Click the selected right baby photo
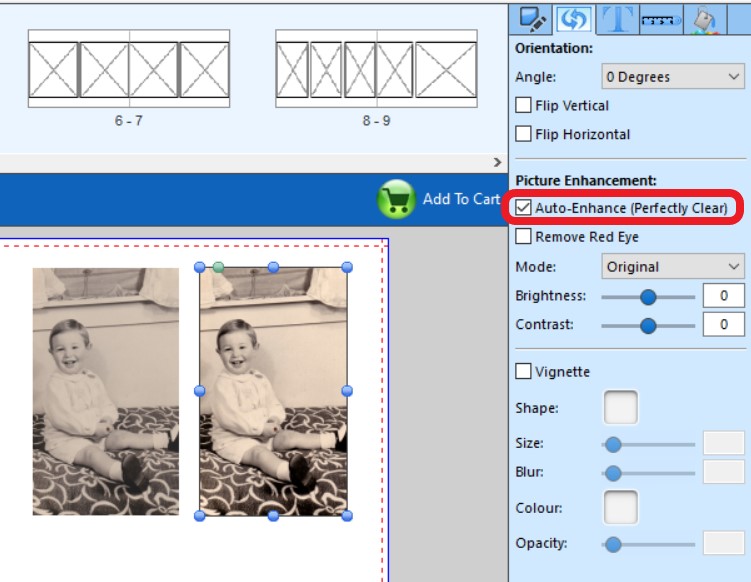The image size is (751, 582). [x=273, y=391]
